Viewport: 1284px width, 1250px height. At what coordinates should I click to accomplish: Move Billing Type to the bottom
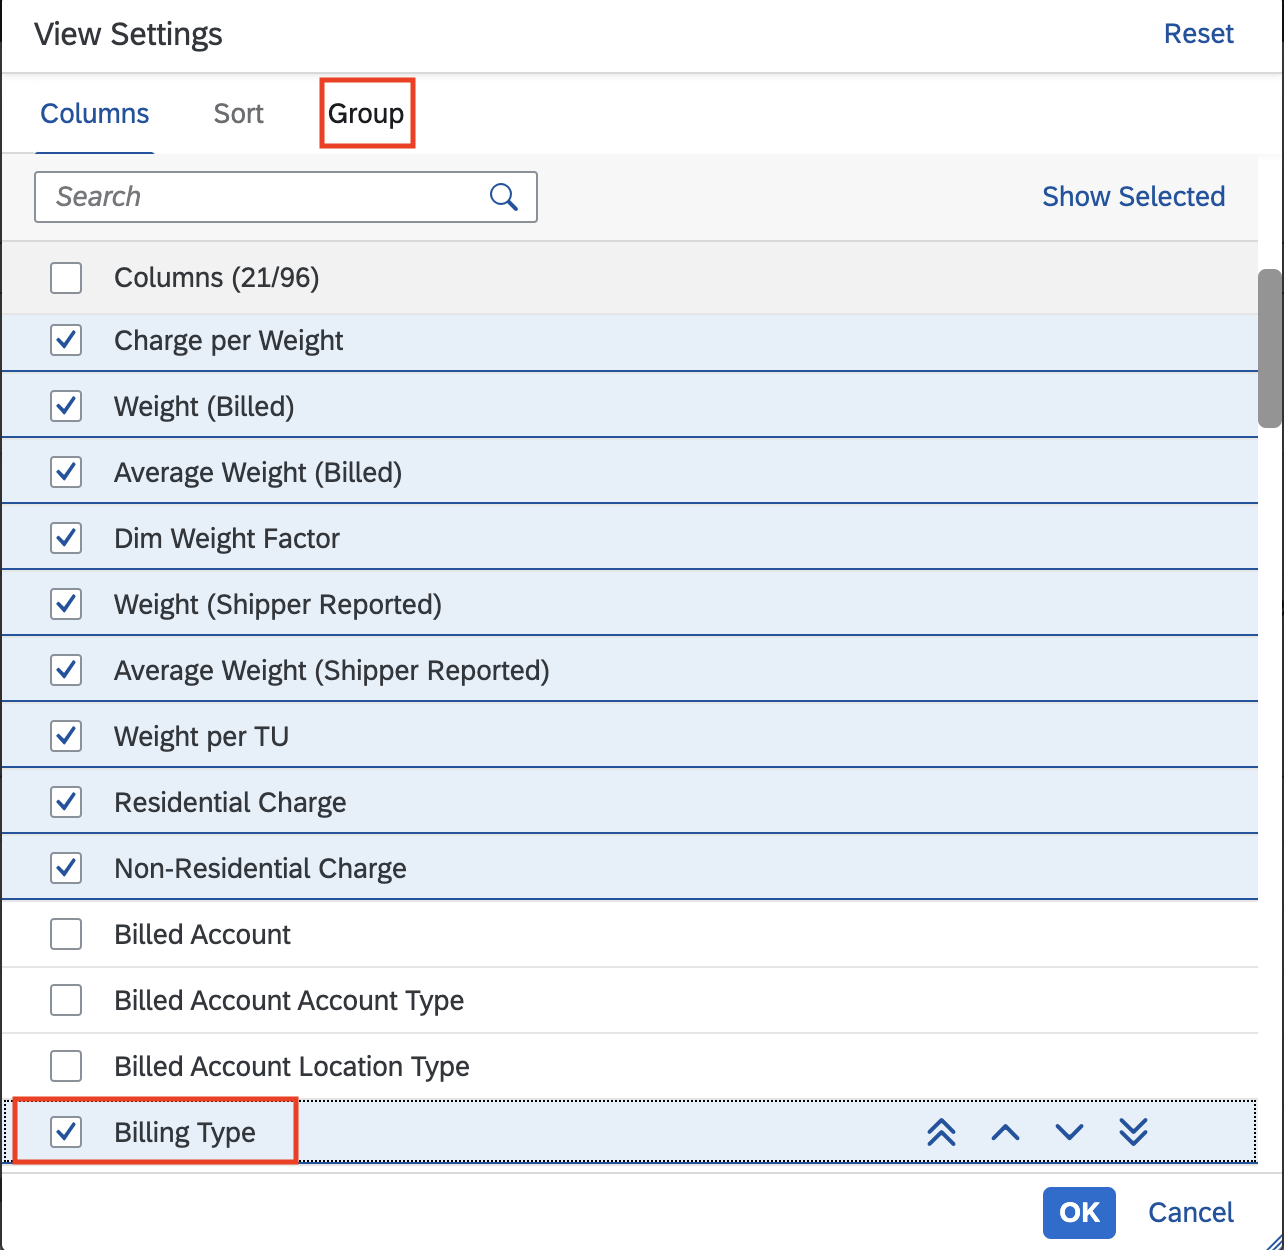coord(1132,1132)
